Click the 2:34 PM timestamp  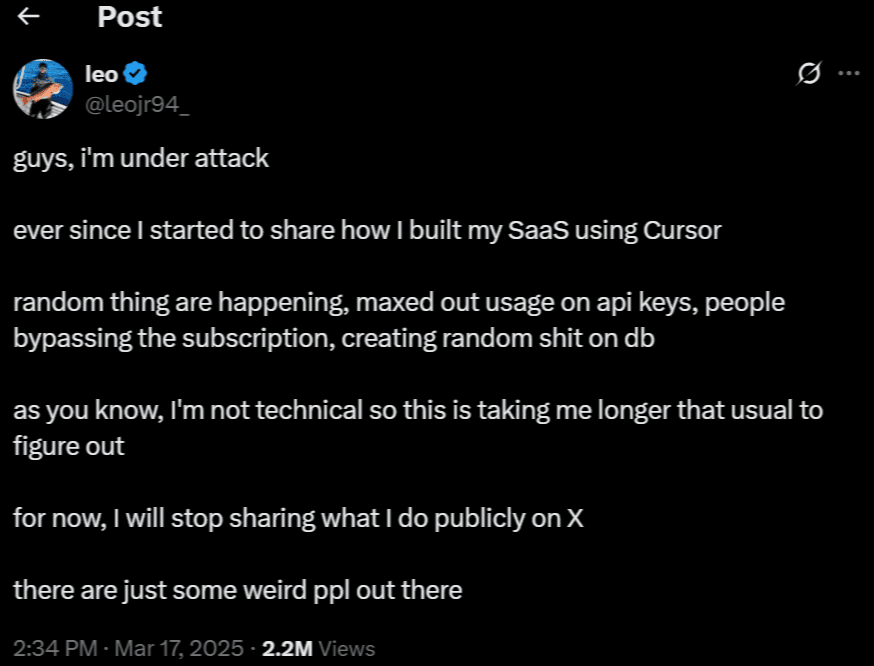[55, 649]
